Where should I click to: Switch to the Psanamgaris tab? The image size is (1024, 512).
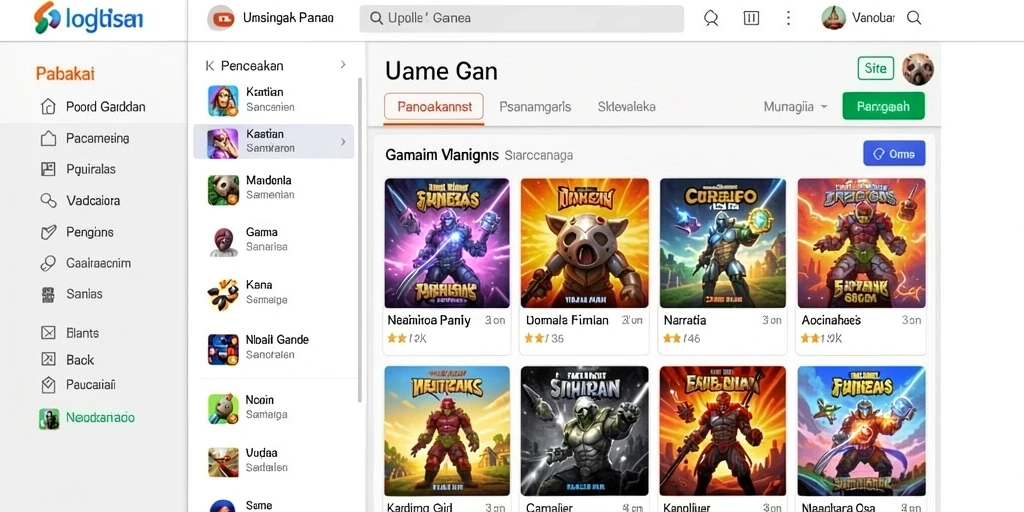[535, 106]
